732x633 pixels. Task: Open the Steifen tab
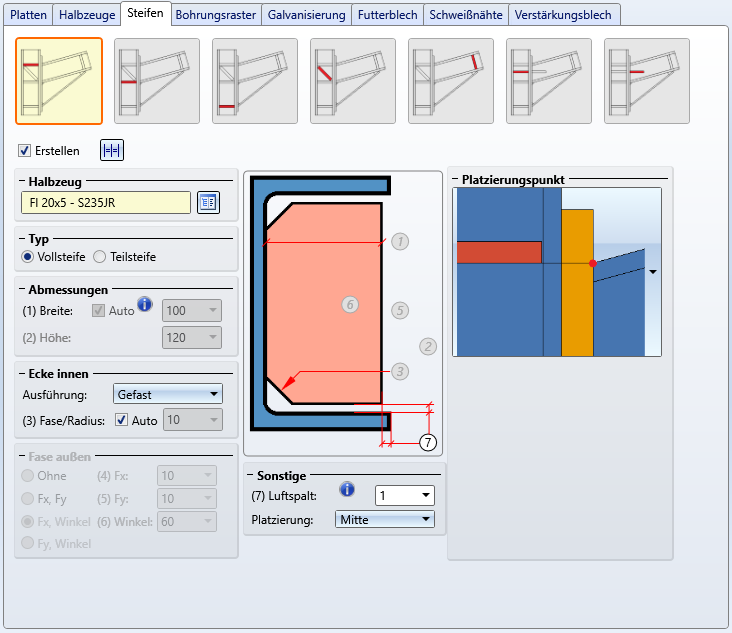[x=145, y=13]
